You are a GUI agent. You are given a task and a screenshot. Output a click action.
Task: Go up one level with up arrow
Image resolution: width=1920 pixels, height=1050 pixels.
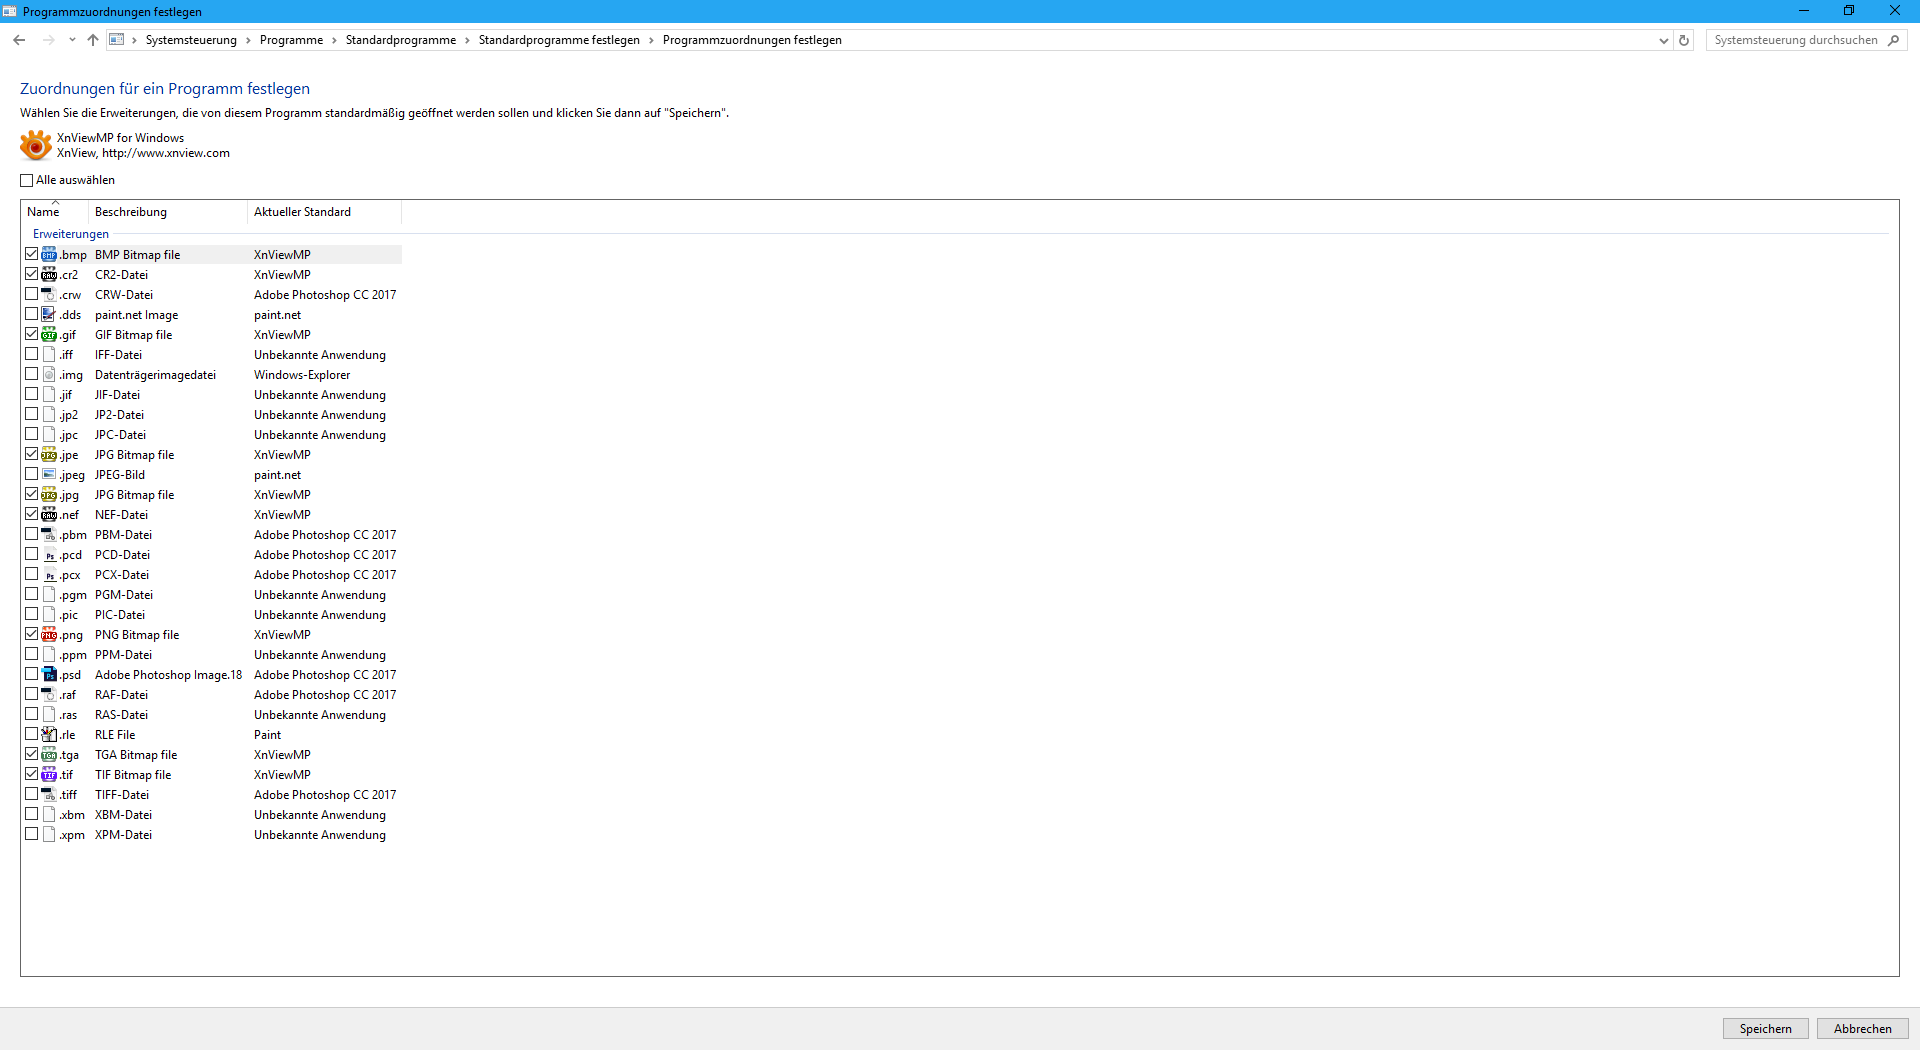[93, 40]
